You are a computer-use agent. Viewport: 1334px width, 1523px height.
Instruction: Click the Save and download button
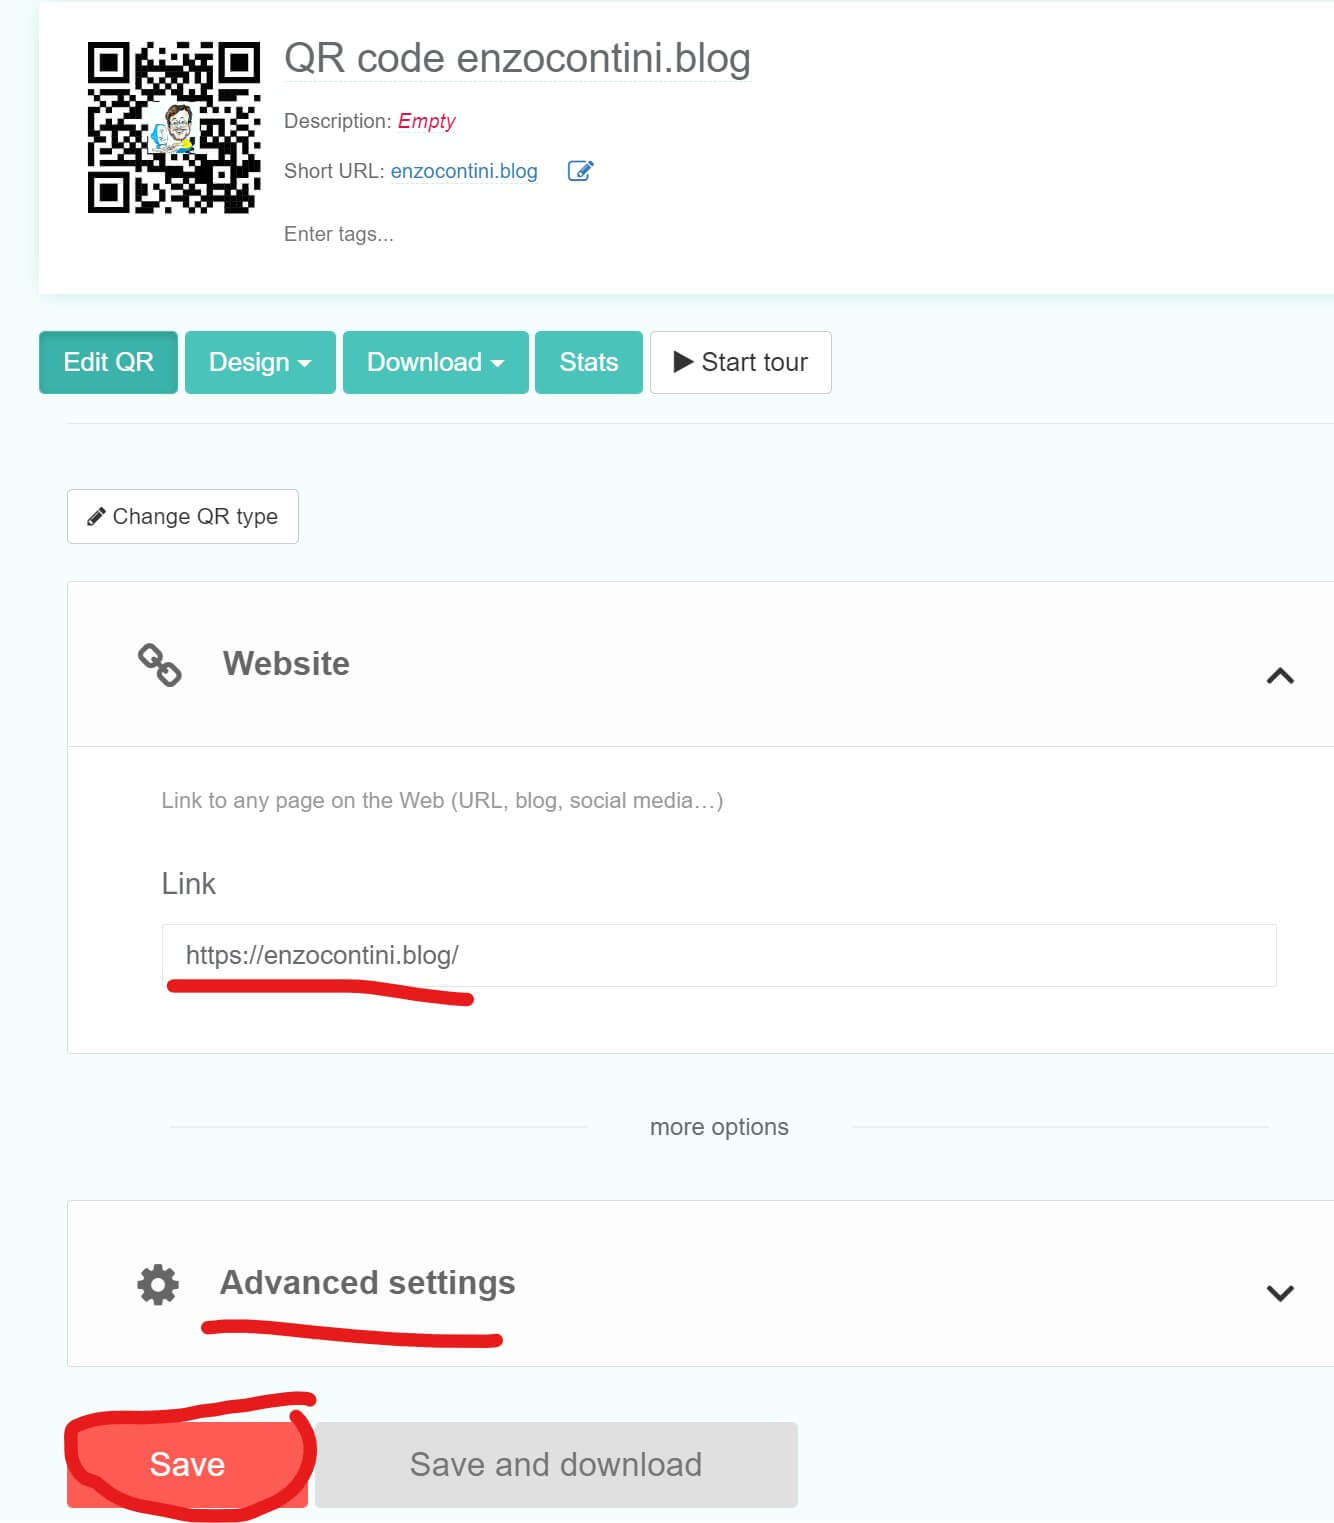(x=556, y=1465)
